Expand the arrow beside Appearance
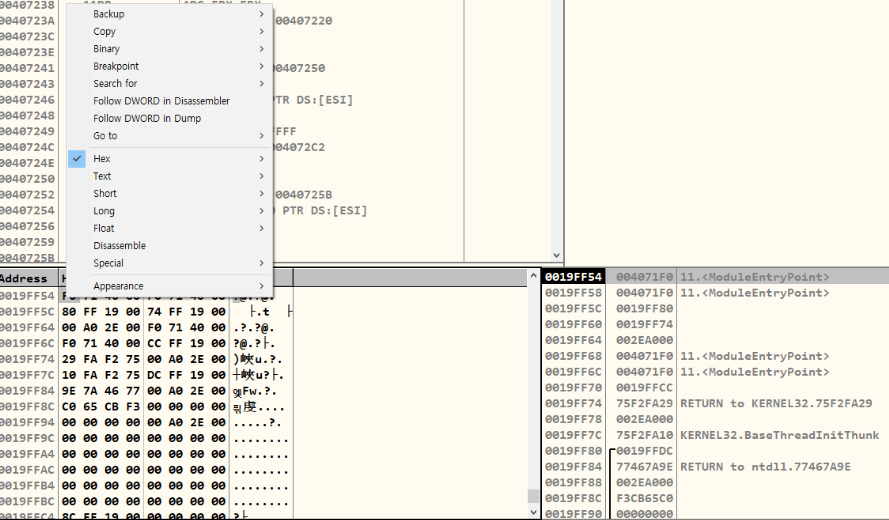 pyautogui.click(x=261, y=286)
